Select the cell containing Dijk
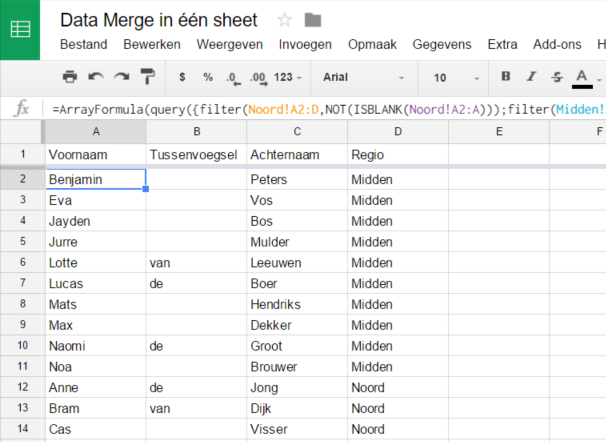 pos(297,408)
